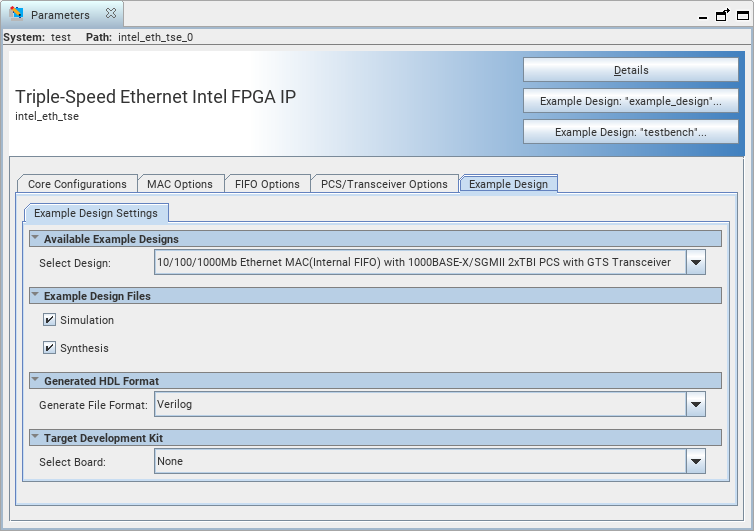Open the MAC Options tab
Screen dimensions: 754x531
[x=180, y=184]
